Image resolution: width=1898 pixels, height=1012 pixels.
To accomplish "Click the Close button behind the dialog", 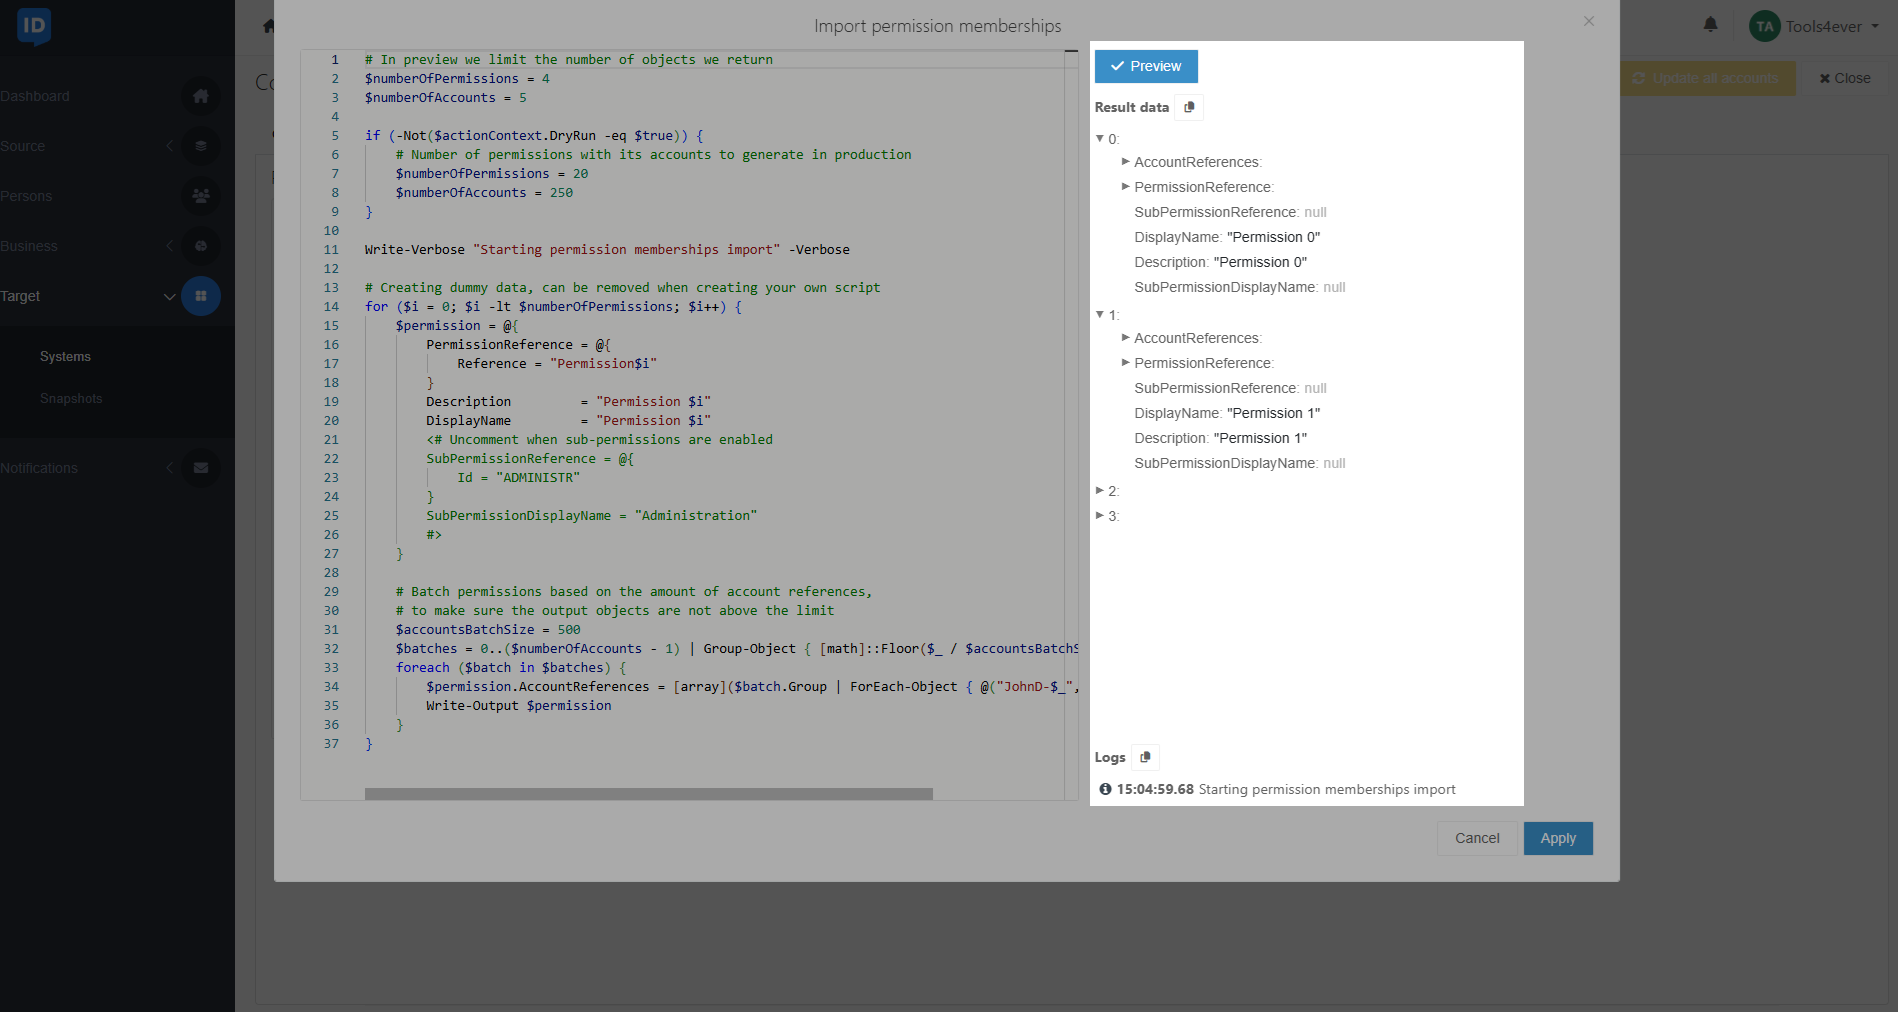I will coord(1844,78).
